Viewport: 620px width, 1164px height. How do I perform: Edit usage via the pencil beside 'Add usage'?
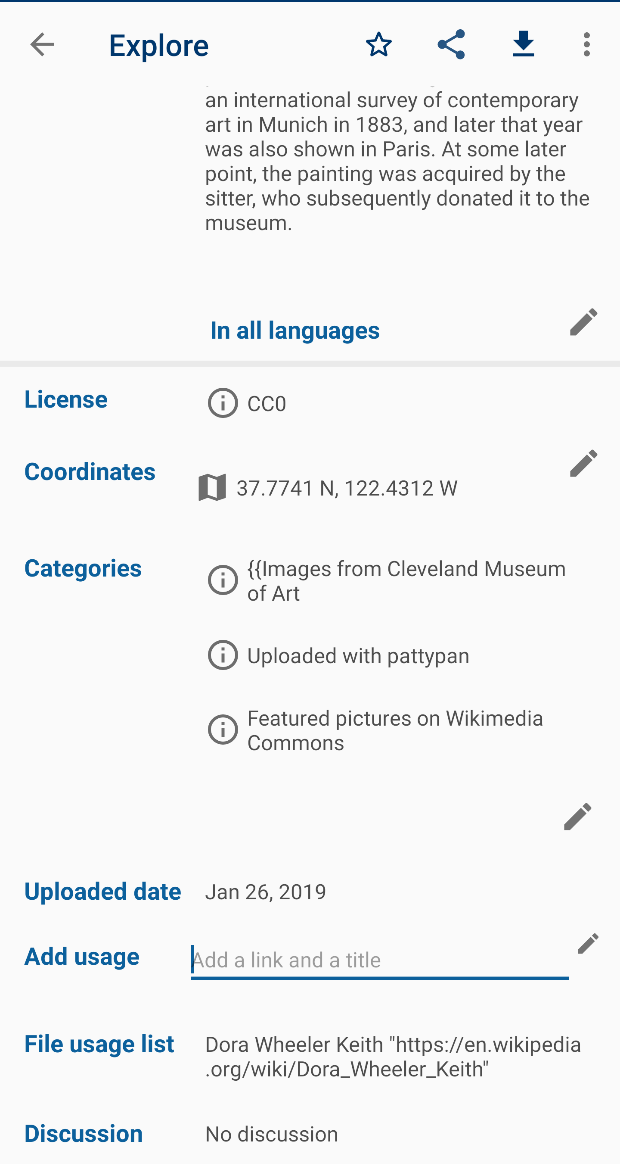pyautogui.click(x=588, y=943)
